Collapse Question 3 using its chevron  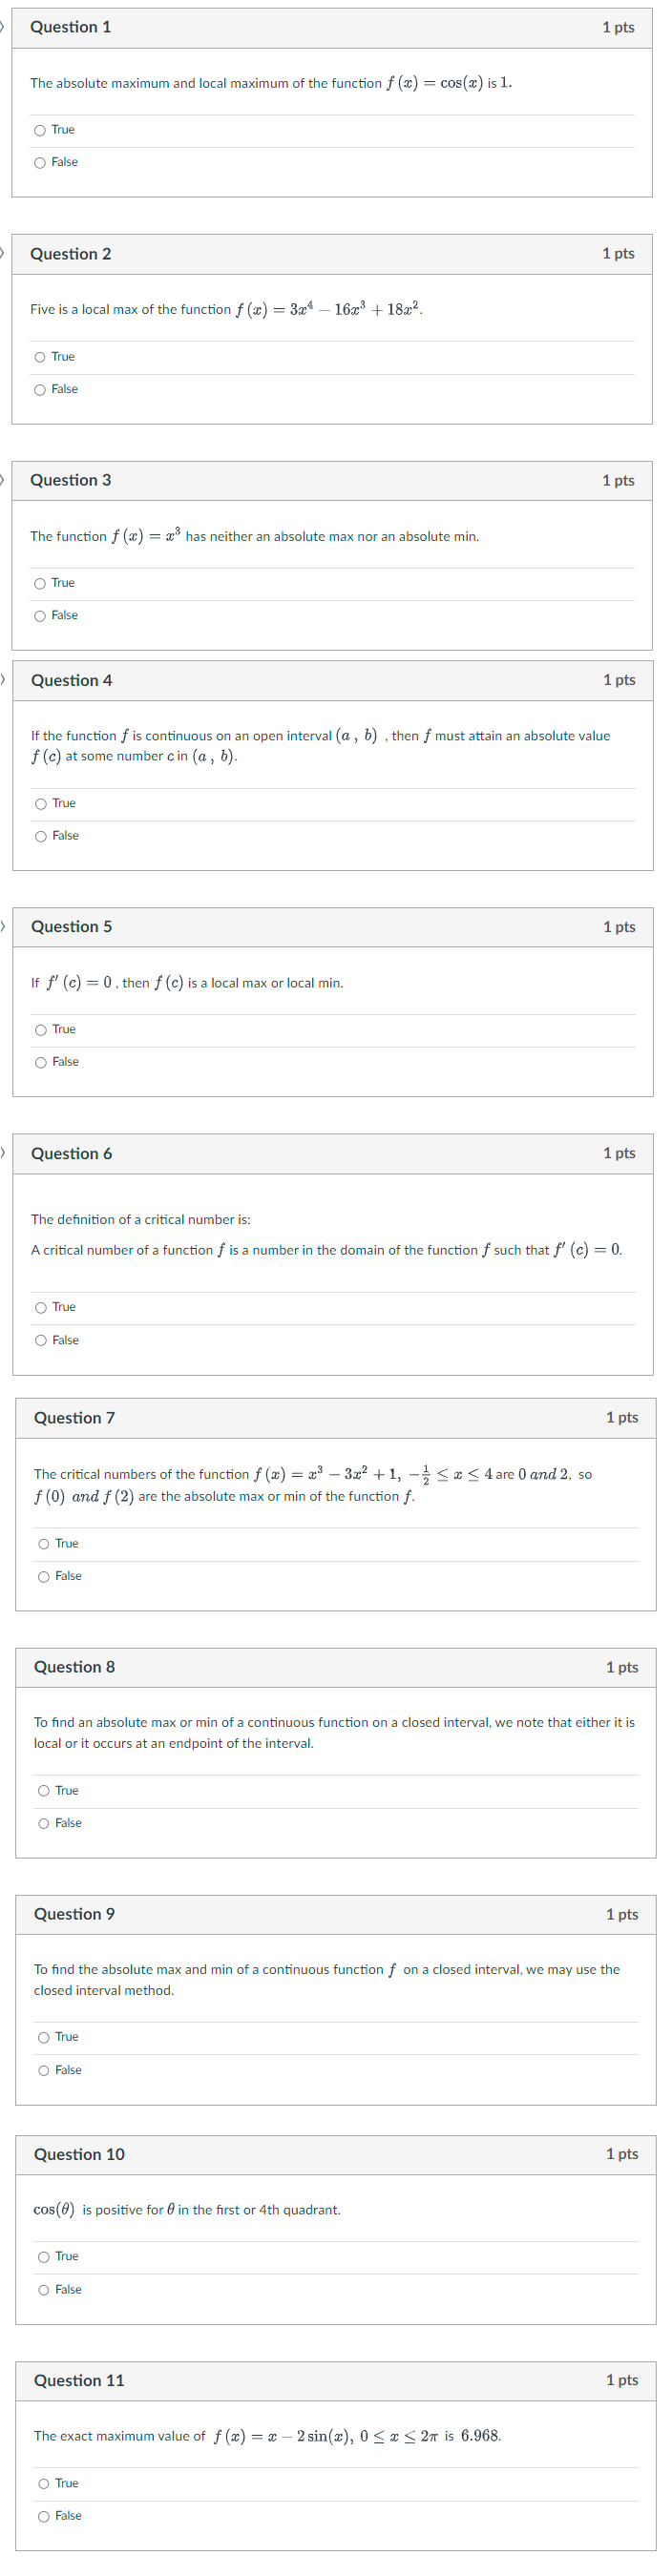tap(3, 480)
